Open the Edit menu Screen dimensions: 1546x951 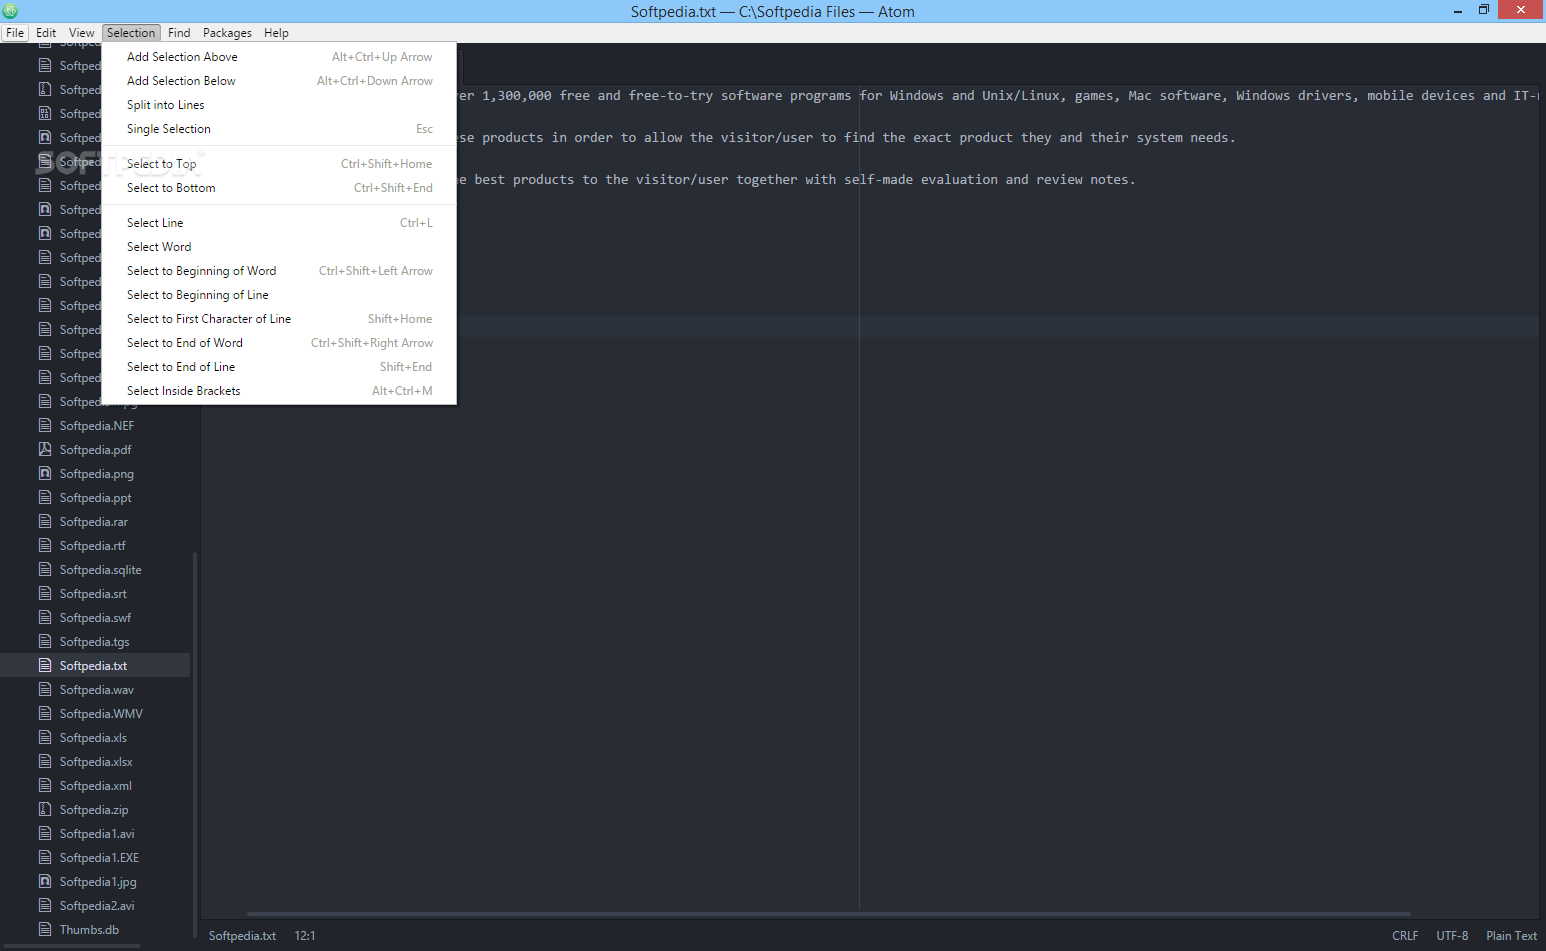46,33
